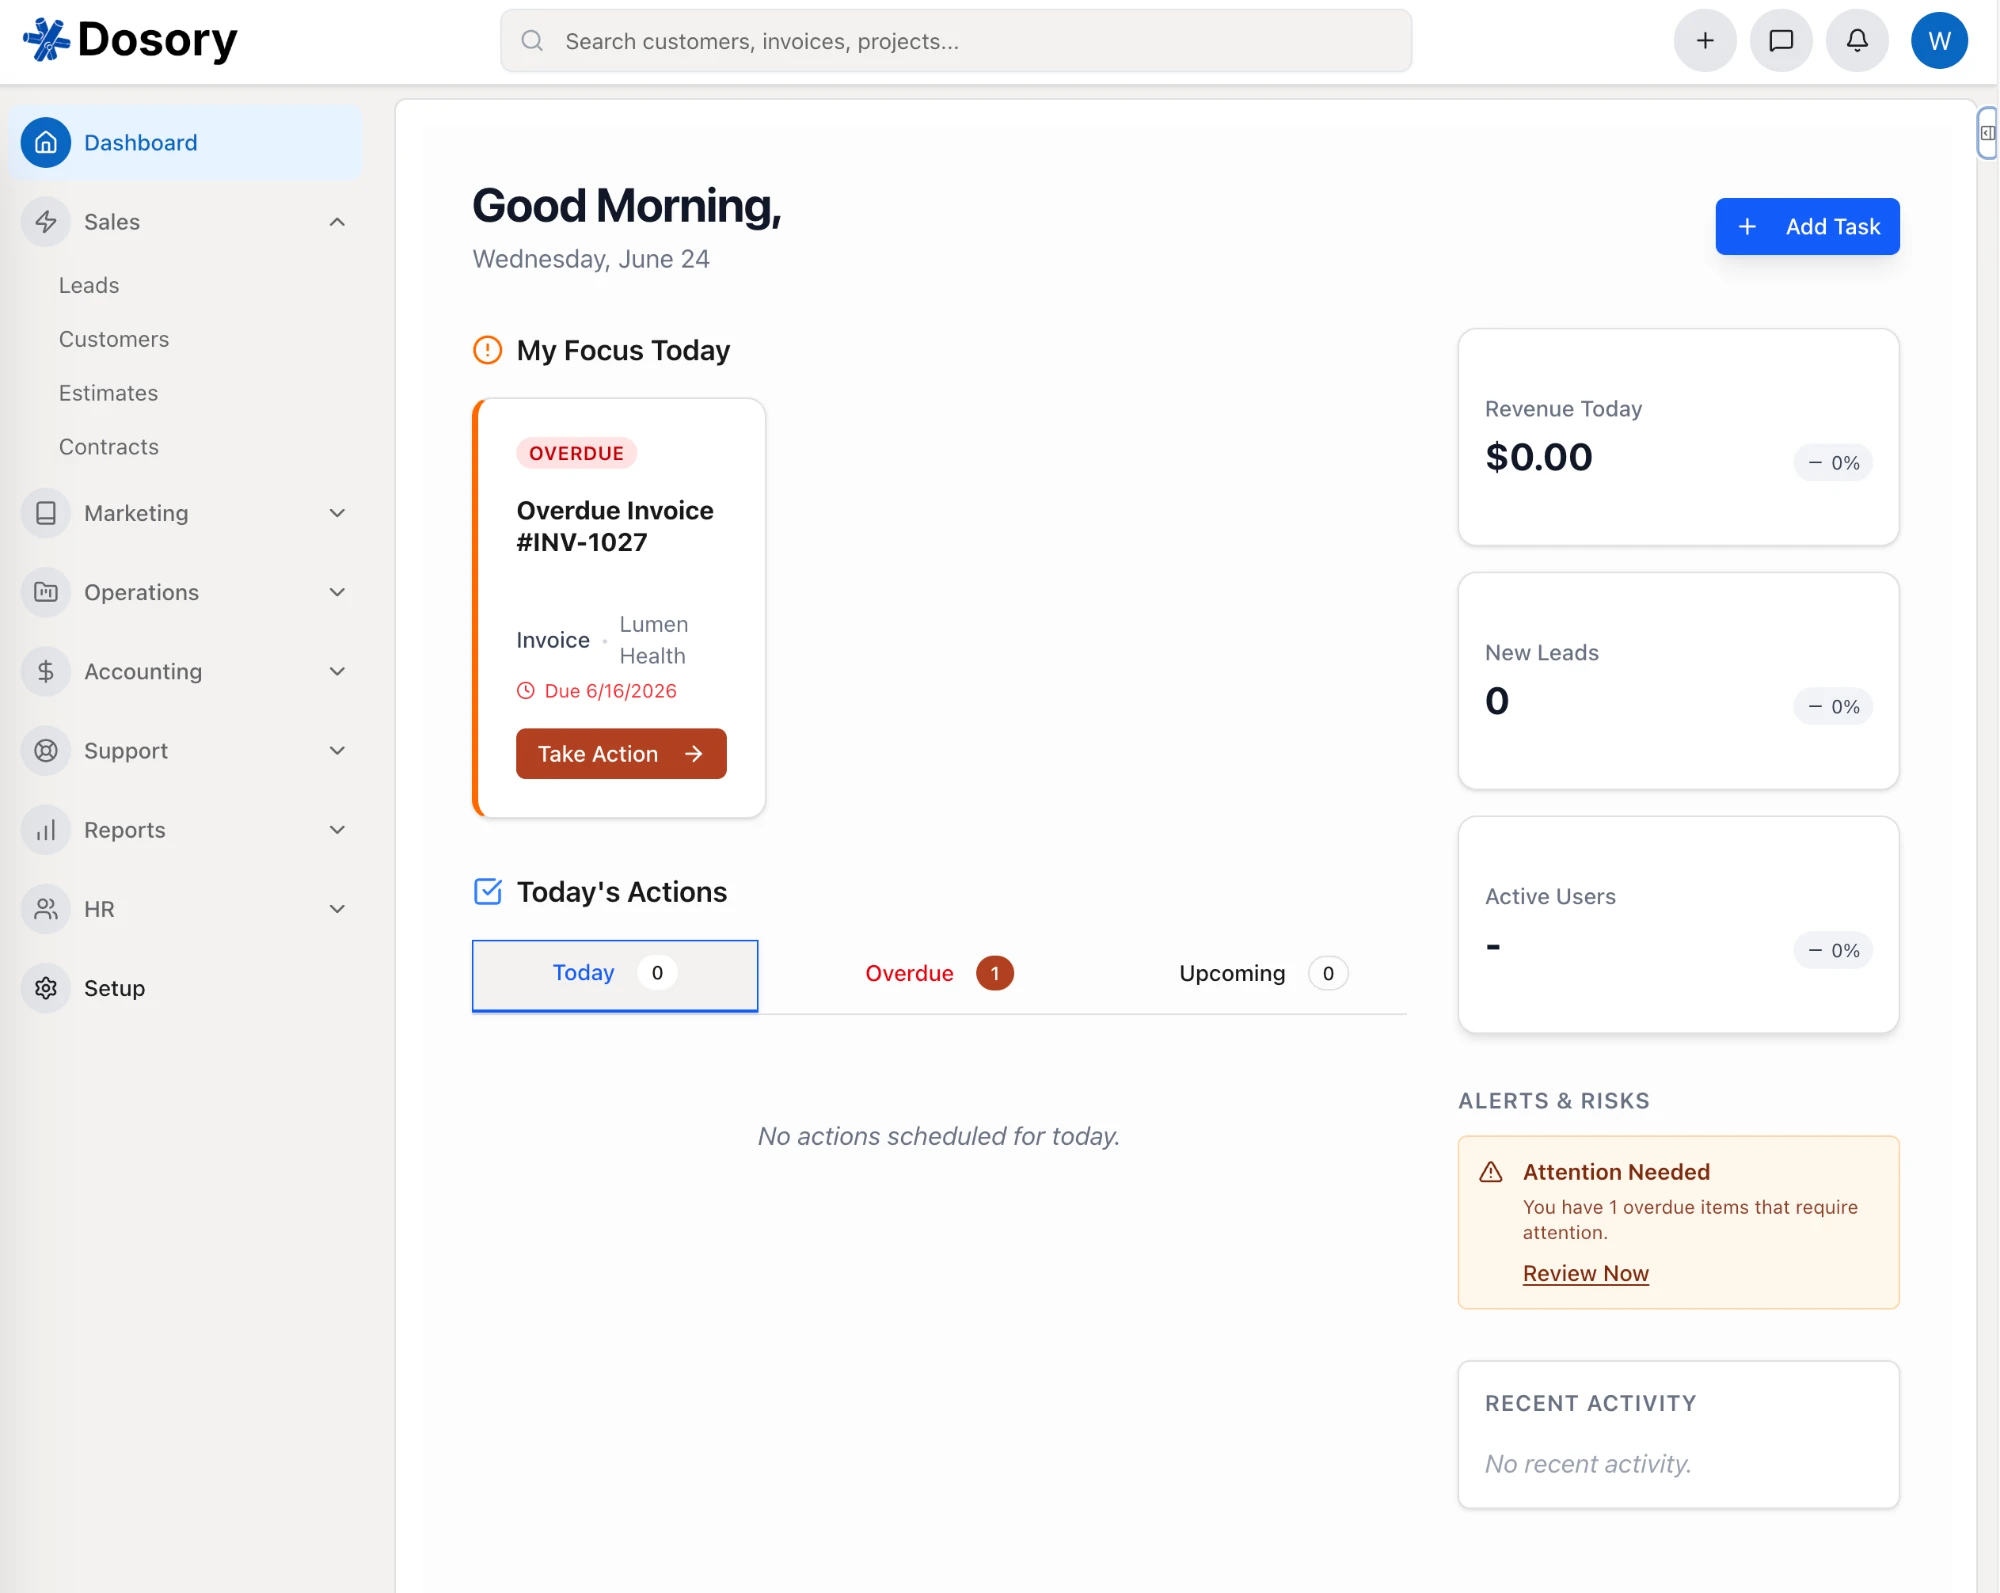2000x1593 pixels.
Task: Open Dashboard in the sidebar
Action: (x=186, y=143)
